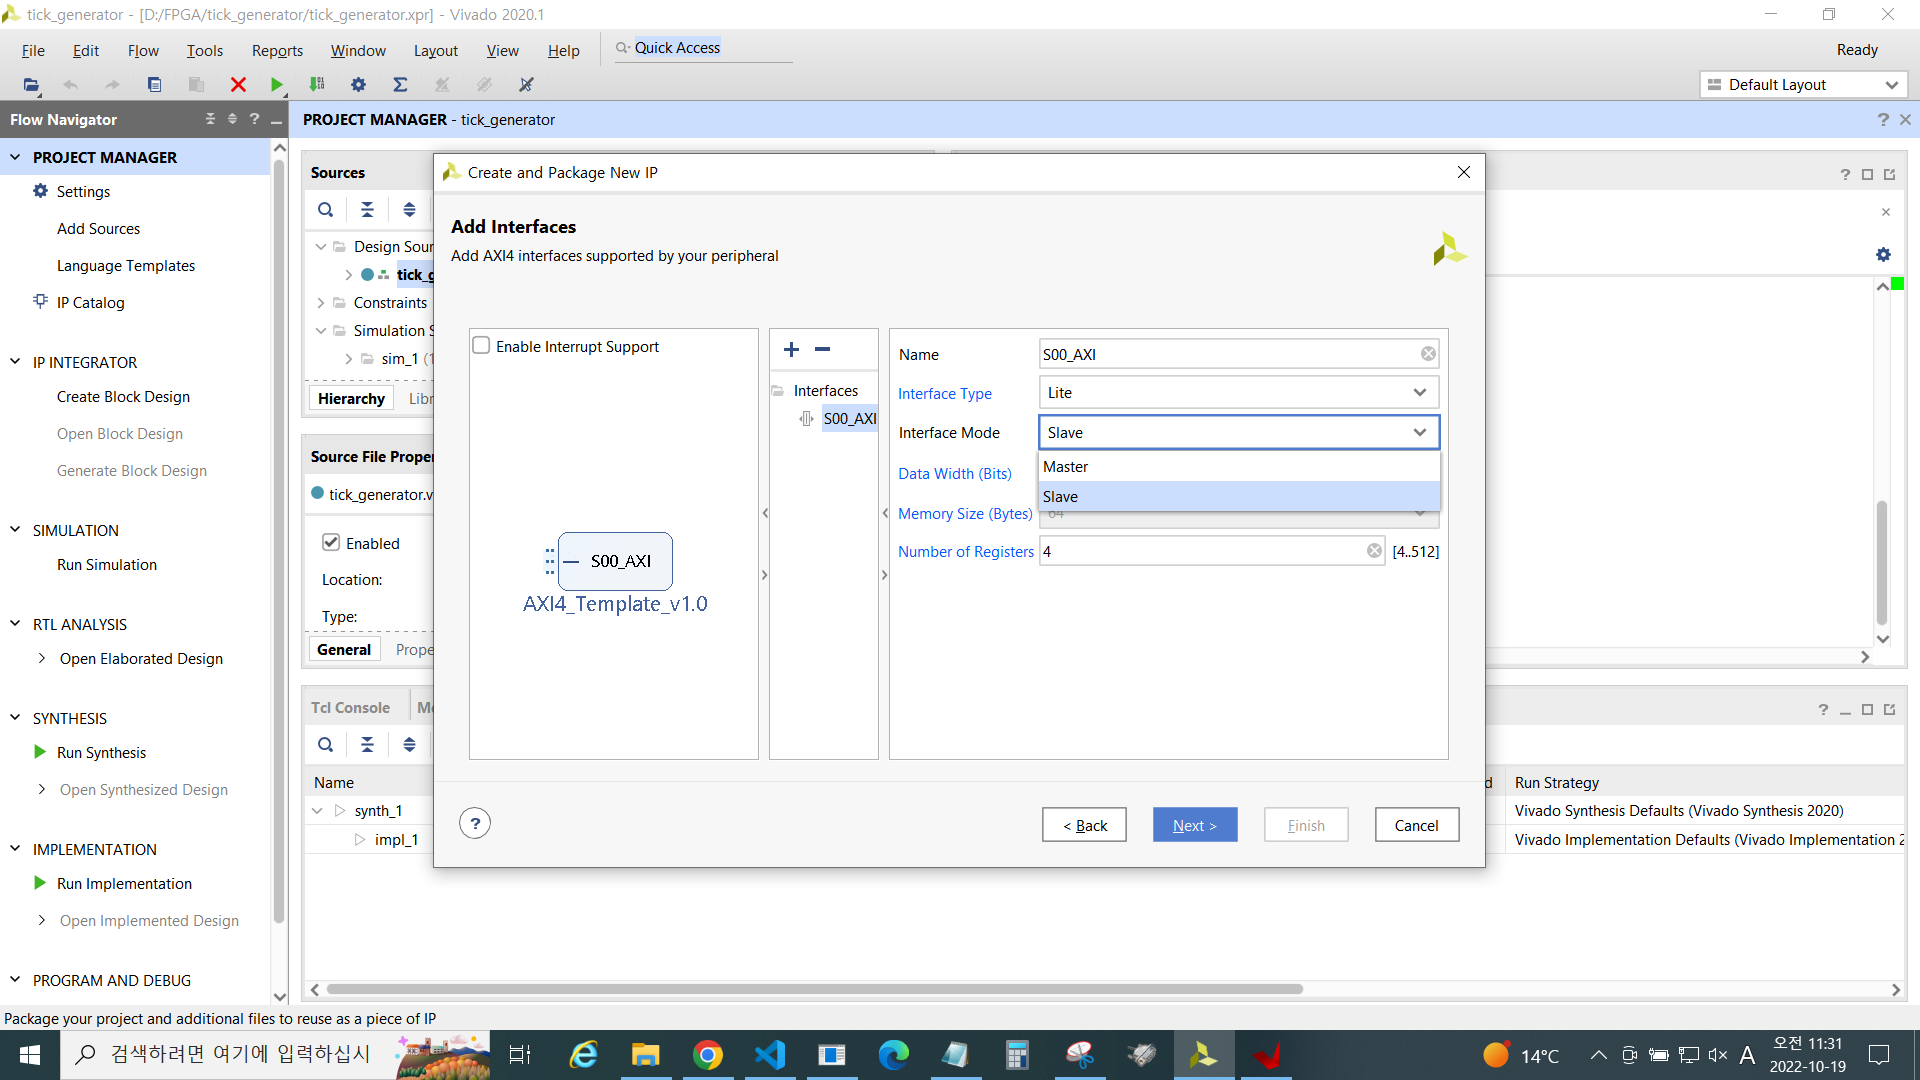Open the Reports menu
1920x1080 pixels.
pyautogui.click(x=277, y=50)
